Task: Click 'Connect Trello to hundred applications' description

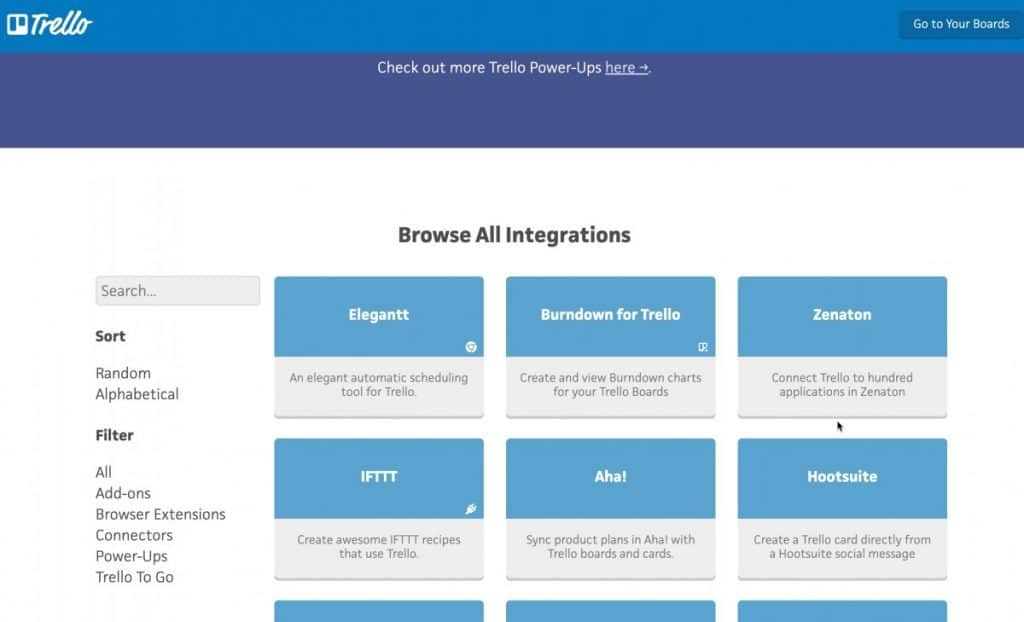Action: tap(842, 385)
